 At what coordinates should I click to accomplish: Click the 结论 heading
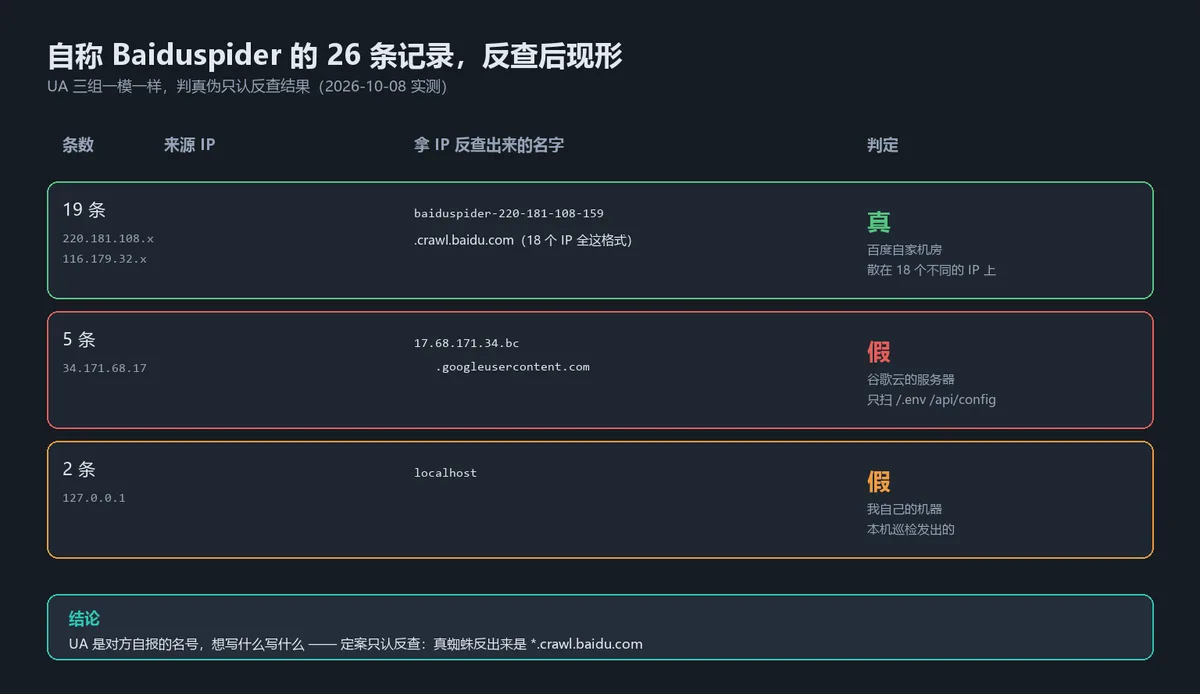(x=84, y=619)
